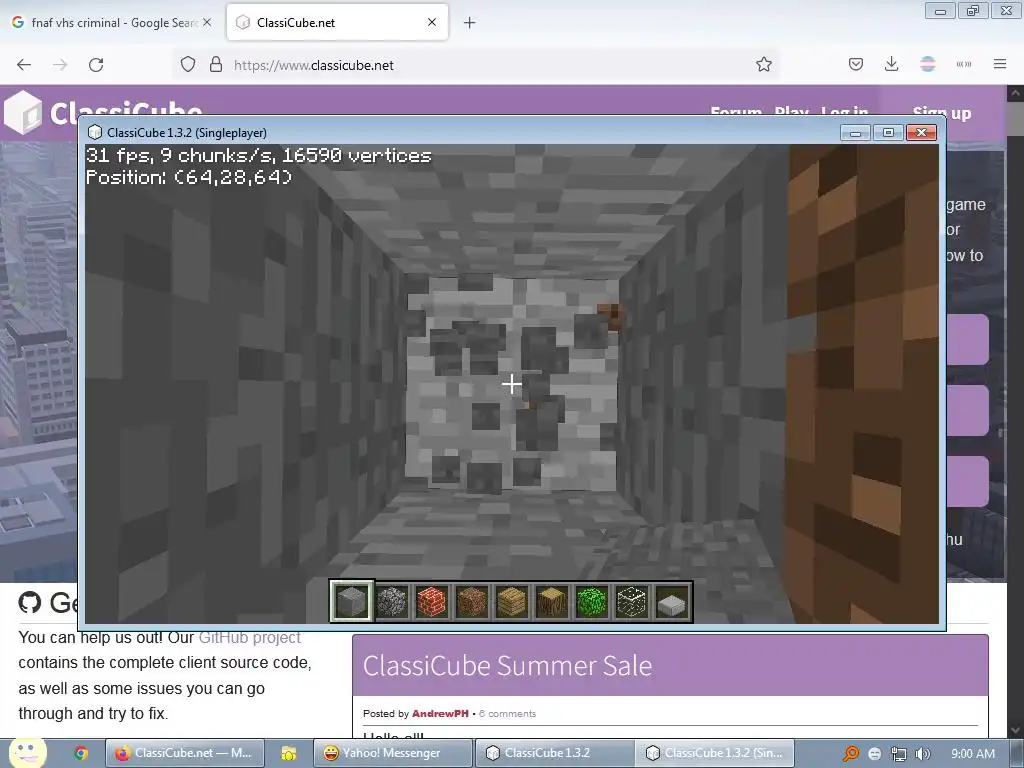Click the volume speaker tray icon
The width and height of the screenshot is (1024, 768).
[922, 754]
